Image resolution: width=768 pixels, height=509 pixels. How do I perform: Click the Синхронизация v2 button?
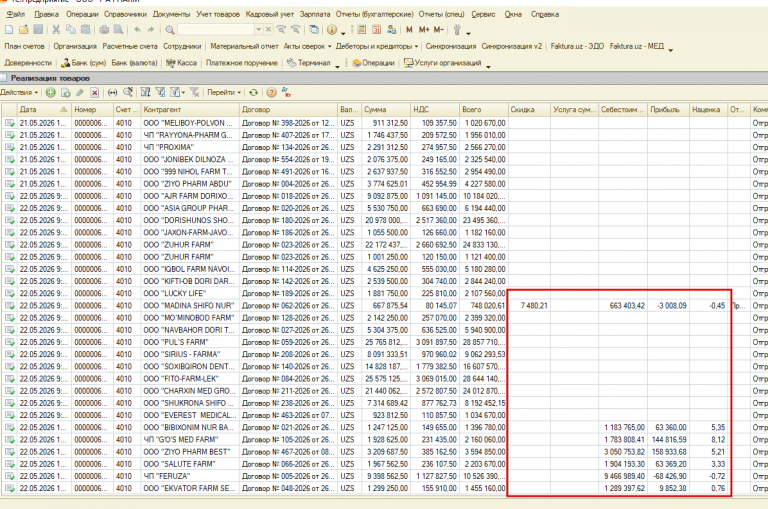[512, 47]
